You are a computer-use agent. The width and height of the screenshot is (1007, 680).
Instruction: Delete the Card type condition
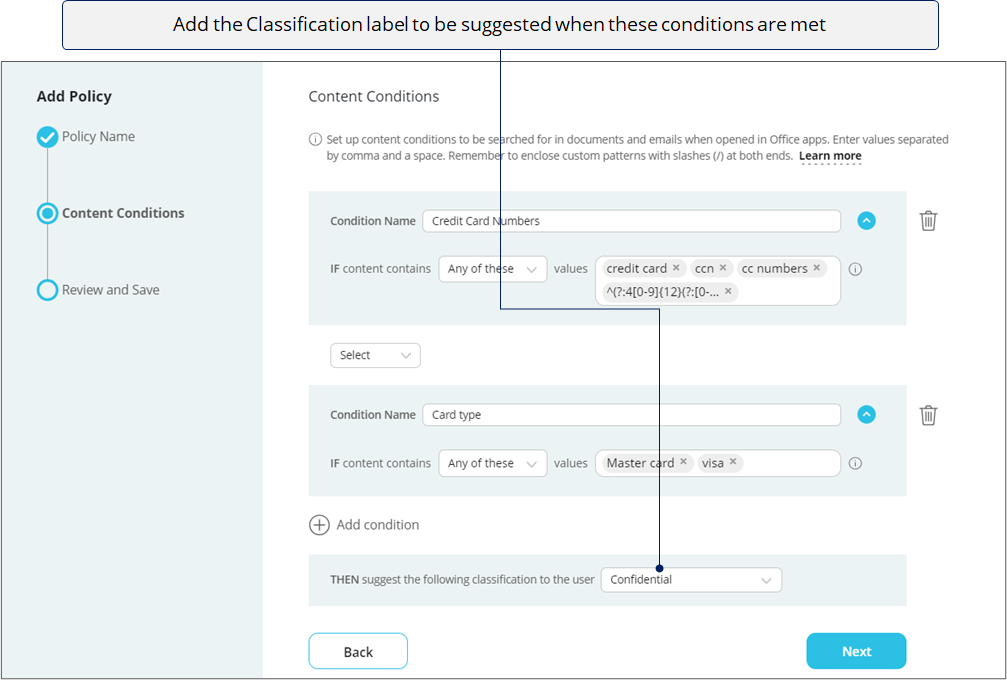pos(928,415)
